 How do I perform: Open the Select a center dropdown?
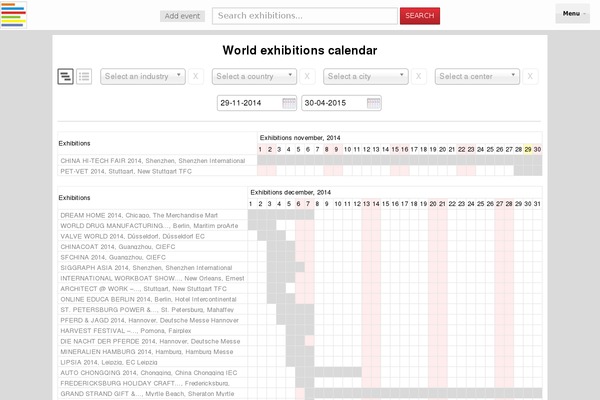(477, 76)
